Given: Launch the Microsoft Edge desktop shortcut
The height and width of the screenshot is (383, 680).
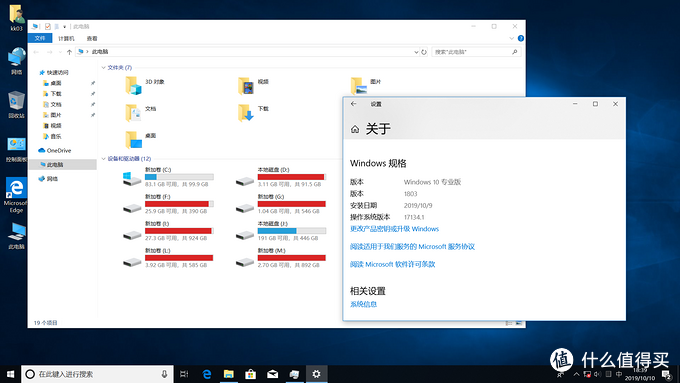Looking at the screenshot, I should [16, 195].
